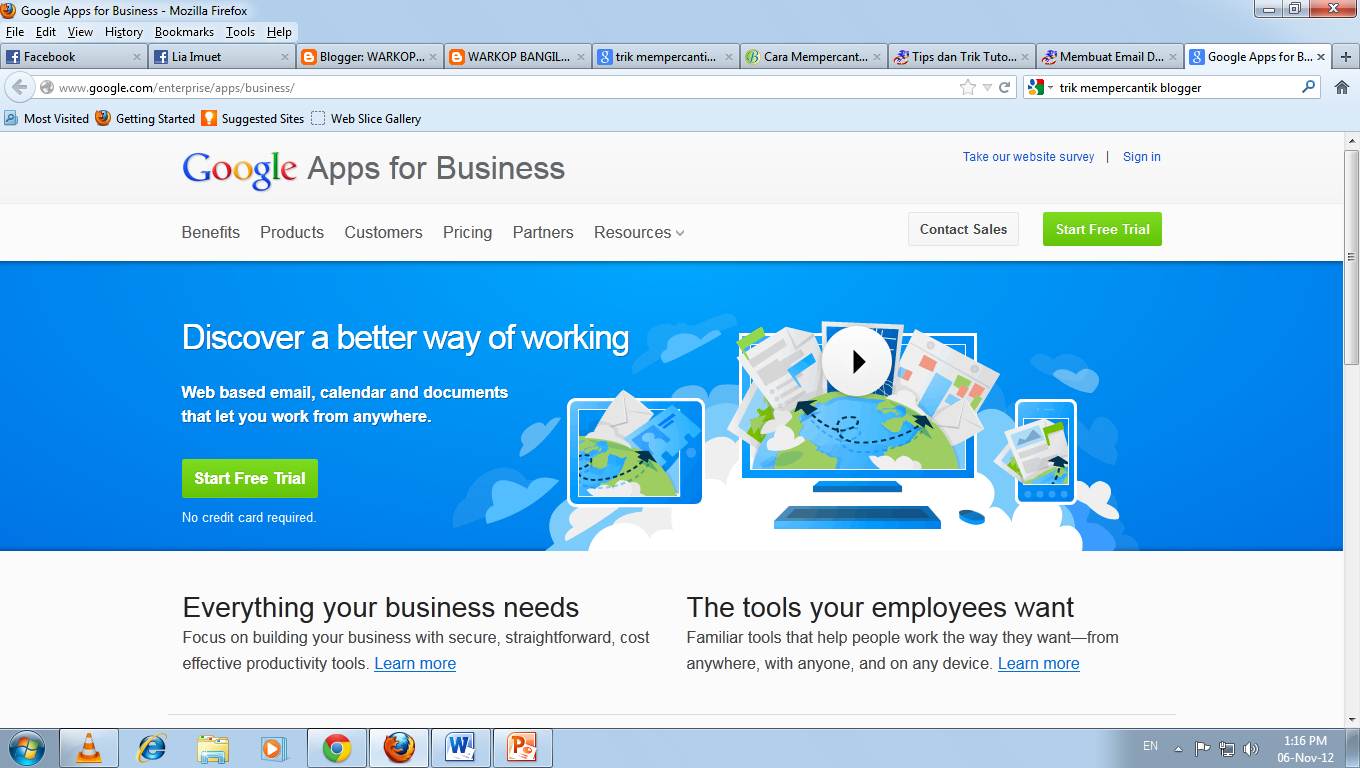This screenshot has height=768, width=1360.
Task: Go to the Products page link
Action: pyautogui.click(x=292, y=232)
